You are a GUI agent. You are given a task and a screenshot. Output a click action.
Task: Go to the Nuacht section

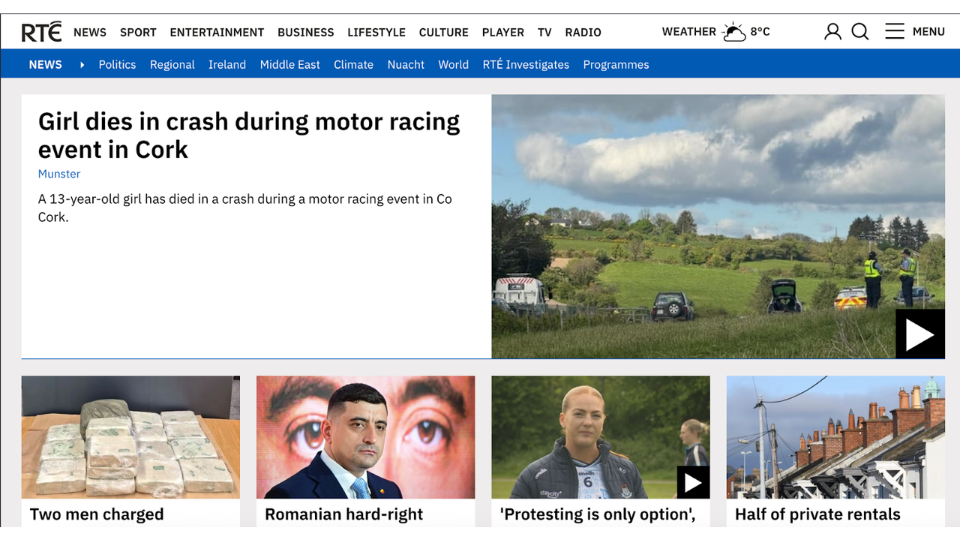click(405, 65)
